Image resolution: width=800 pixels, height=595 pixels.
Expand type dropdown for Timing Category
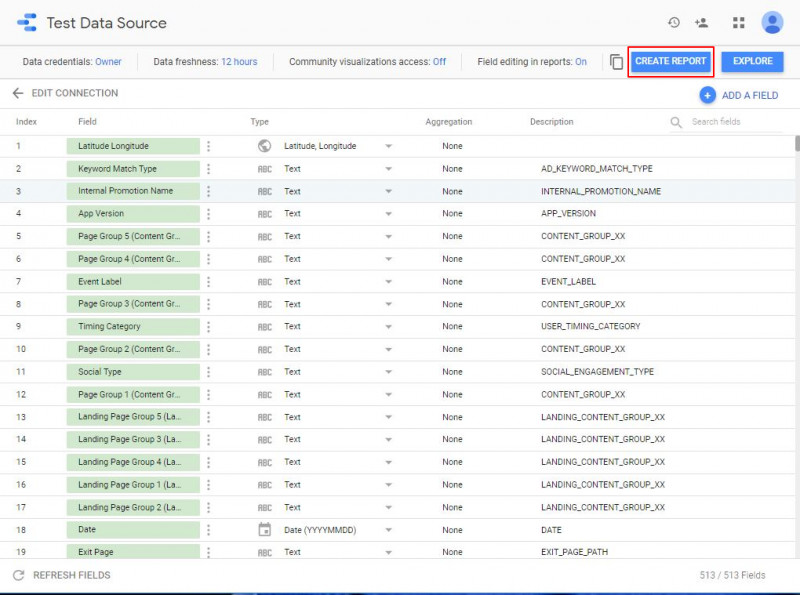pyautogui.click(x=388, y=327)
